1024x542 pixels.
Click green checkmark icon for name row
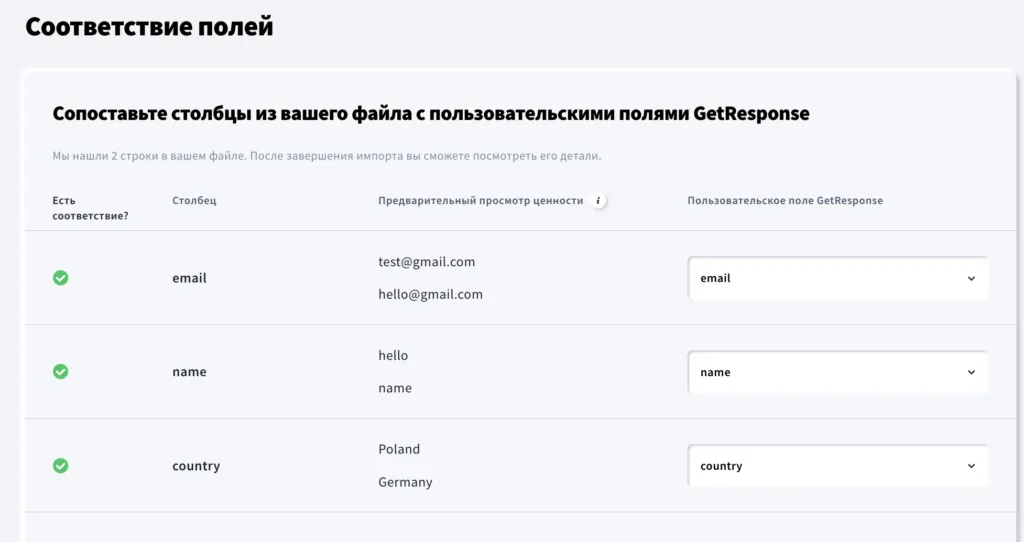coord(61,372)
